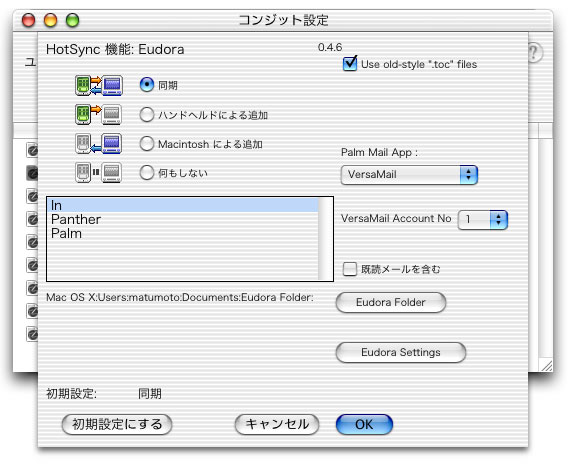Close the コンジット設定 window
The image size is (570, 468).
(x=28, y=20)
